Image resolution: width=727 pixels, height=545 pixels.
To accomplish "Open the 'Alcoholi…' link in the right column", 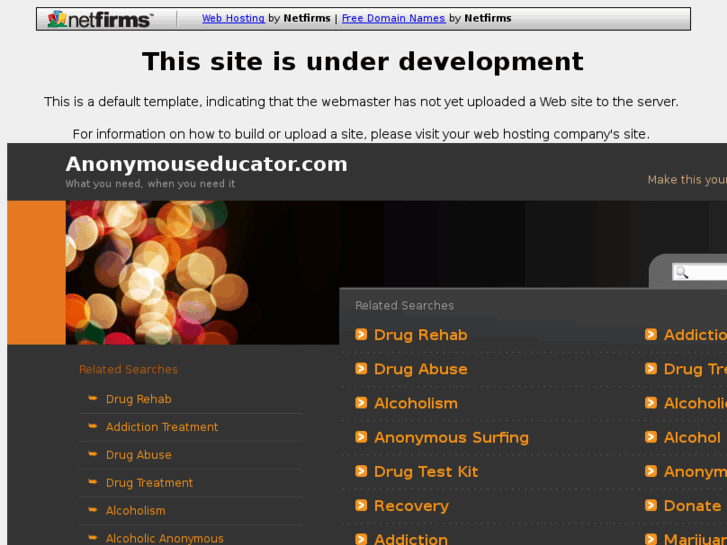I will point(695,404).
